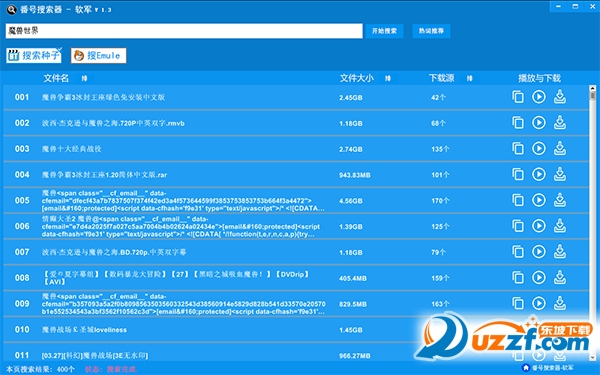Close the 番号搜索器 window

pyautogui.click(x=592, y=7)
